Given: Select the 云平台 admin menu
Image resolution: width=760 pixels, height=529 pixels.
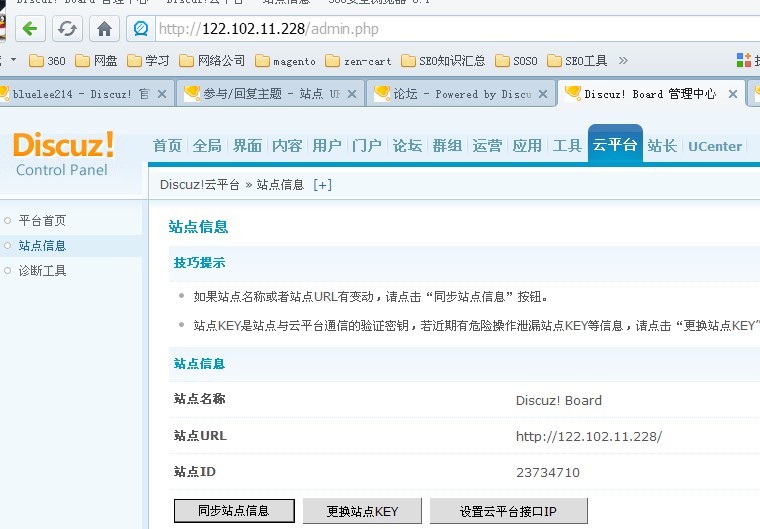Looking at the screenshot, I should coord(615,144).
